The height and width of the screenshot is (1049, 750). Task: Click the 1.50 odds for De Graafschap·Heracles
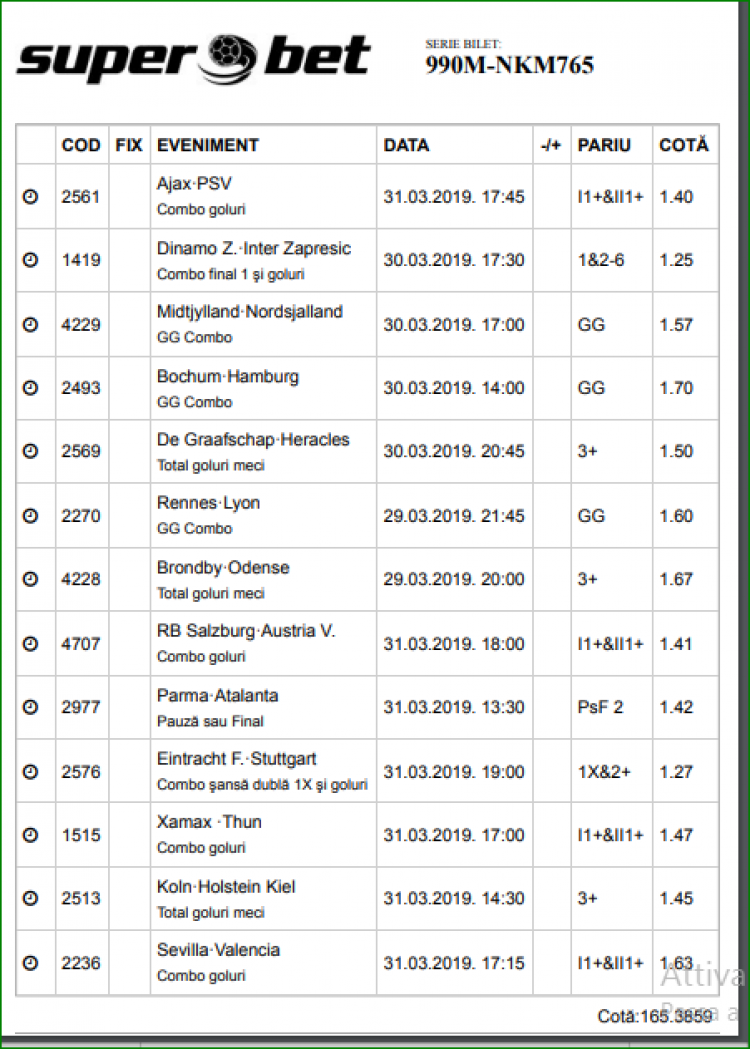tap(676, 452)
